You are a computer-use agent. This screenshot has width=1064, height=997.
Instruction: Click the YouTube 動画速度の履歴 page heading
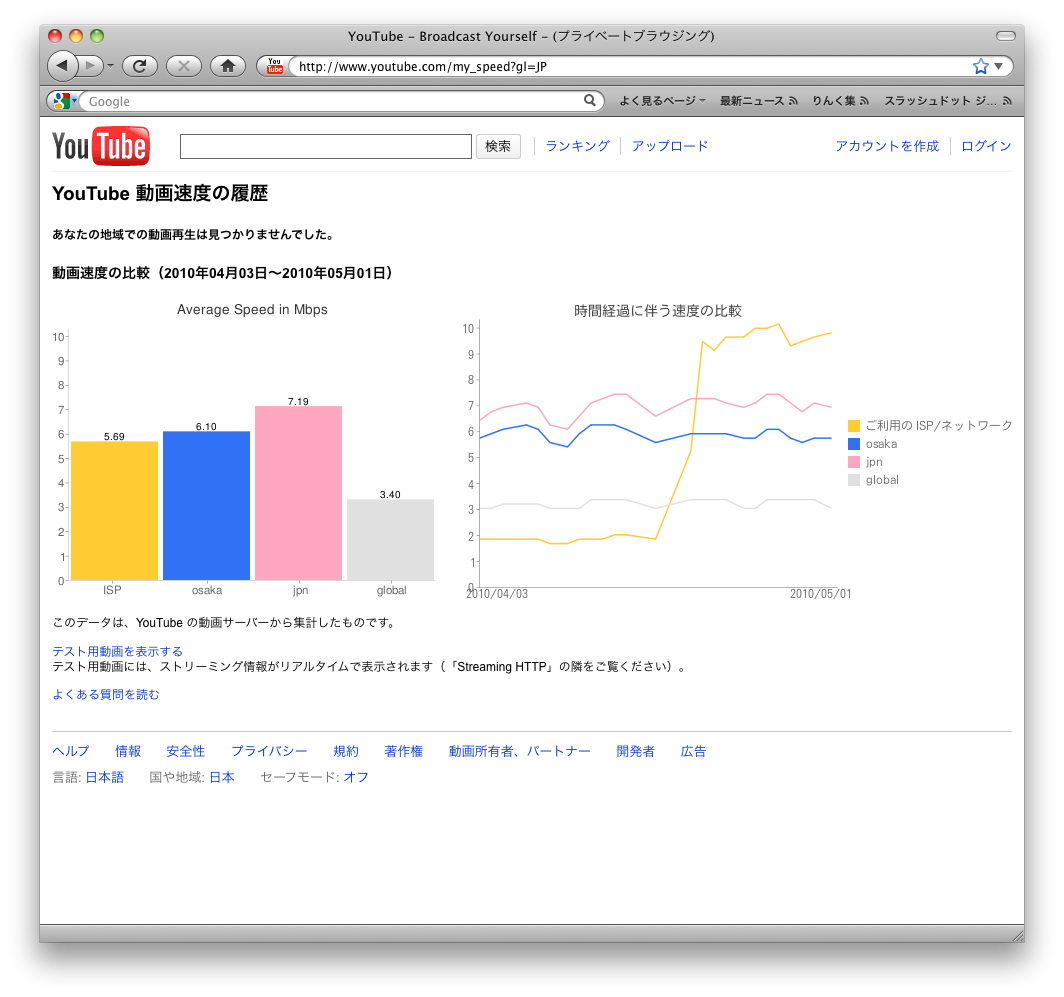[x=160, y=193]
